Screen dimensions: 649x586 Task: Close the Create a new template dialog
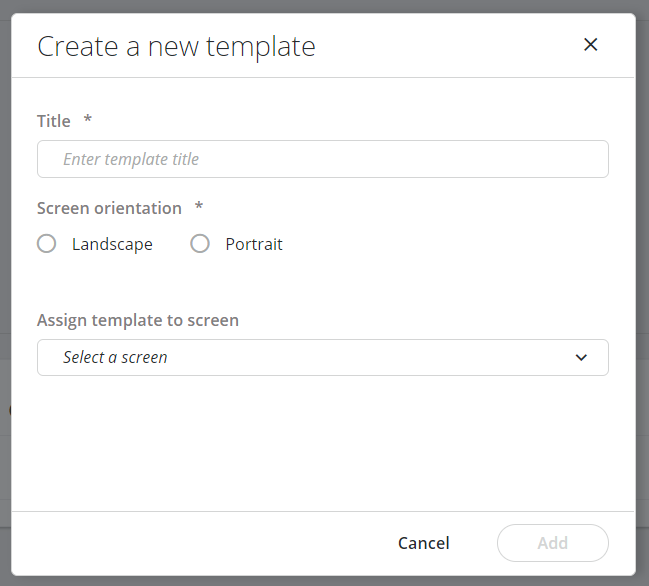point(590,45)
